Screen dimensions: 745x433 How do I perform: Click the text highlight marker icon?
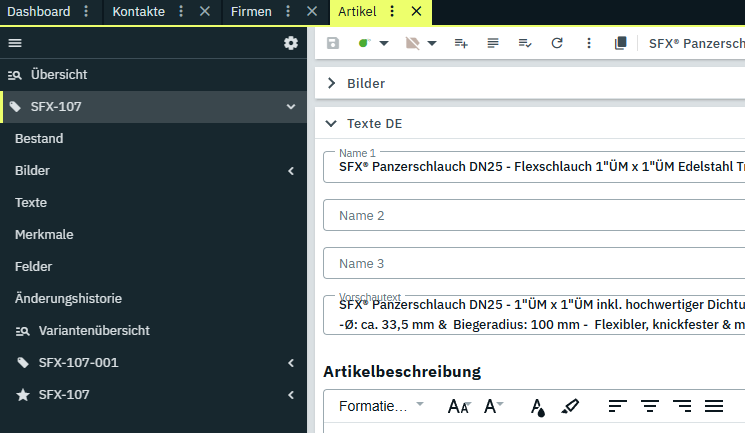(570, 406)
